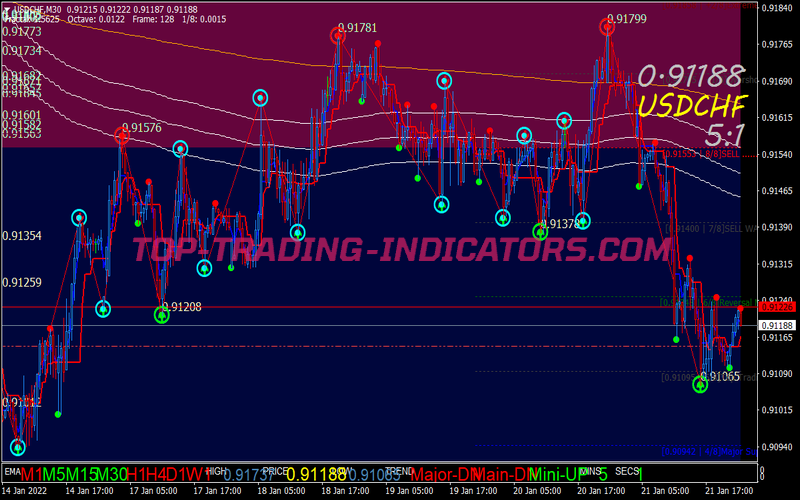
Task: Click the green arrow marker at 0.91208
Action: (x=162, y=315)
